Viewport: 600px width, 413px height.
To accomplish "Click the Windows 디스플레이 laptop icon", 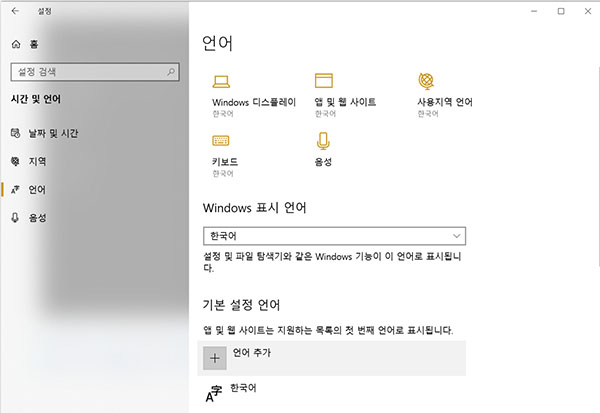I will click(221, 82).
